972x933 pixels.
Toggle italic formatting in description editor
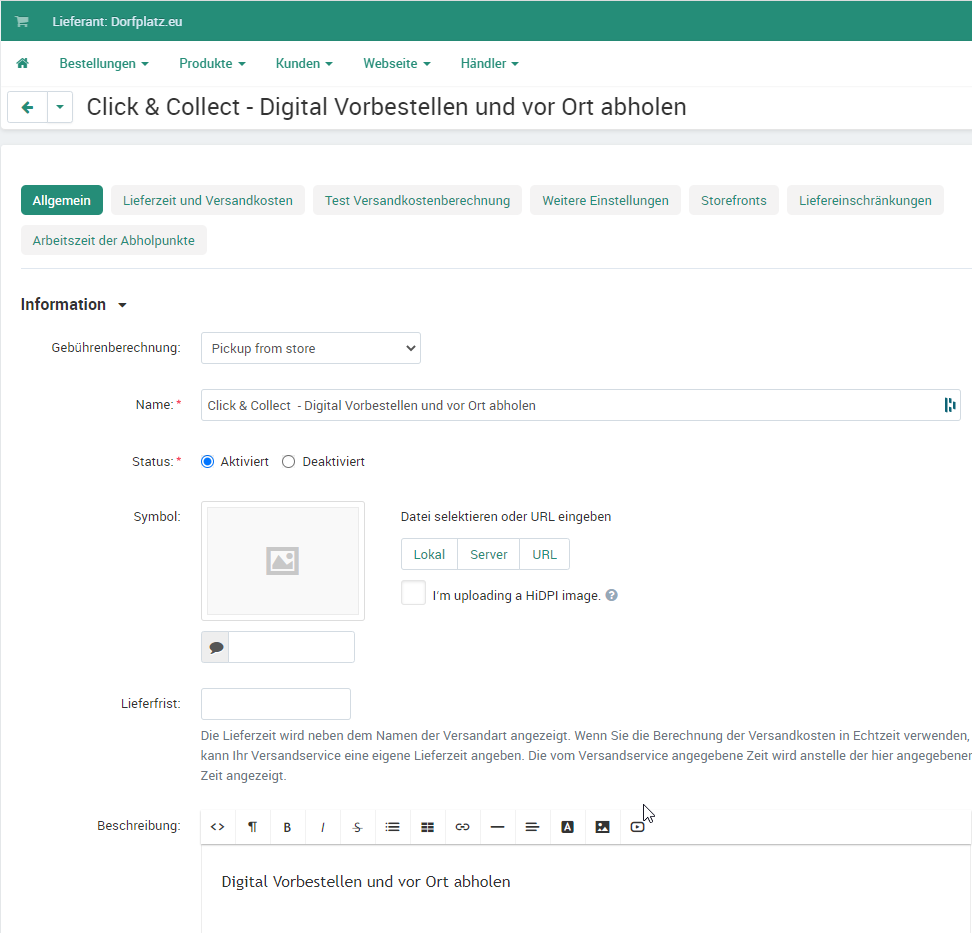pyautogui.click(x=322, y=827)
